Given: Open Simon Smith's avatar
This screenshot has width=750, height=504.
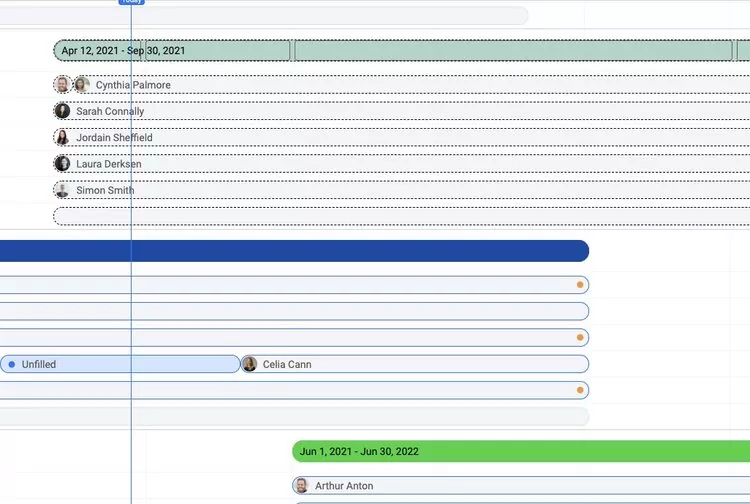Looking at the screenshot, I should coord(63,190).
